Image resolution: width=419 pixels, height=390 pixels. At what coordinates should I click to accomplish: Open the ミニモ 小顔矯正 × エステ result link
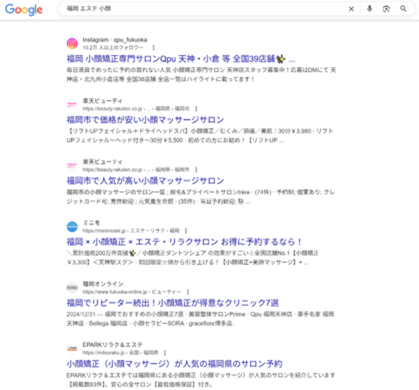(x=184, y=242)
